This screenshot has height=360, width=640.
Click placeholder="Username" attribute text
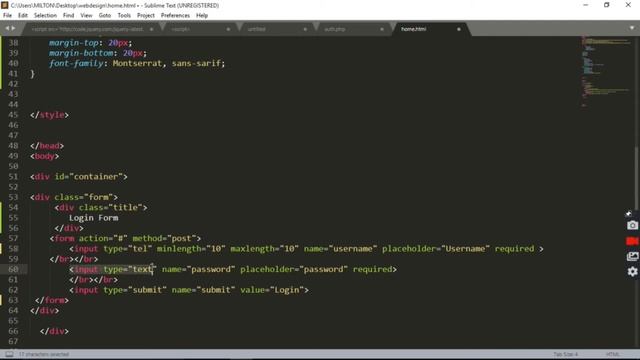coord(436,249)
